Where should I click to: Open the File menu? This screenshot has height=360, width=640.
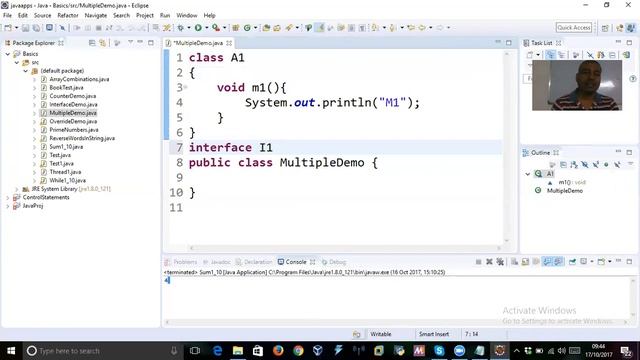[7, 16]
